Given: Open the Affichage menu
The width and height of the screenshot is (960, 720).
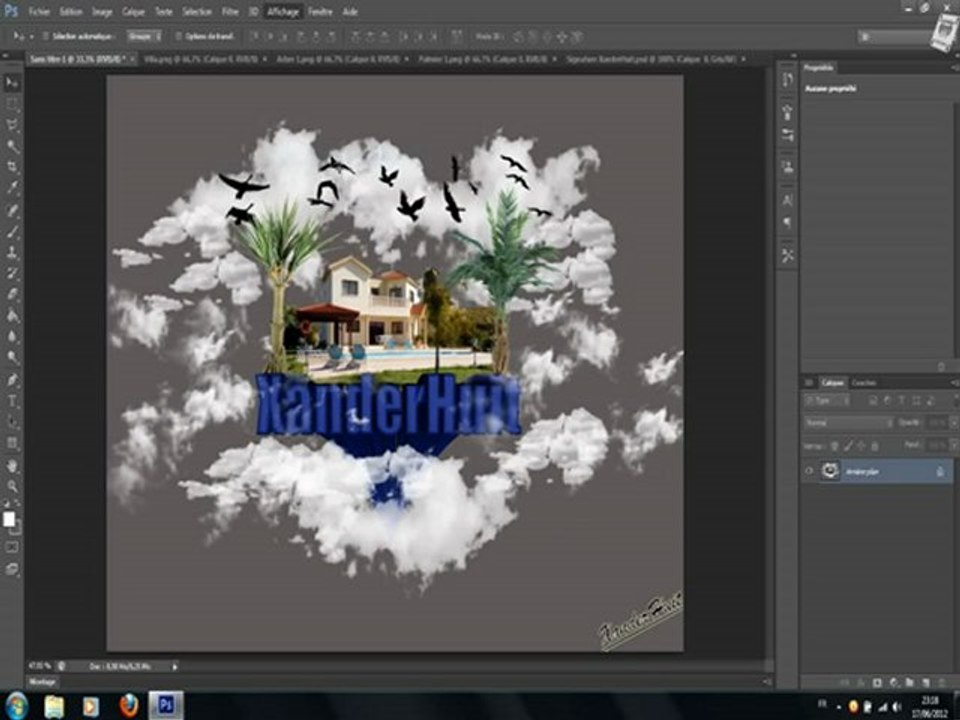Looking at the screenshot, I should (x=283, y=12).
